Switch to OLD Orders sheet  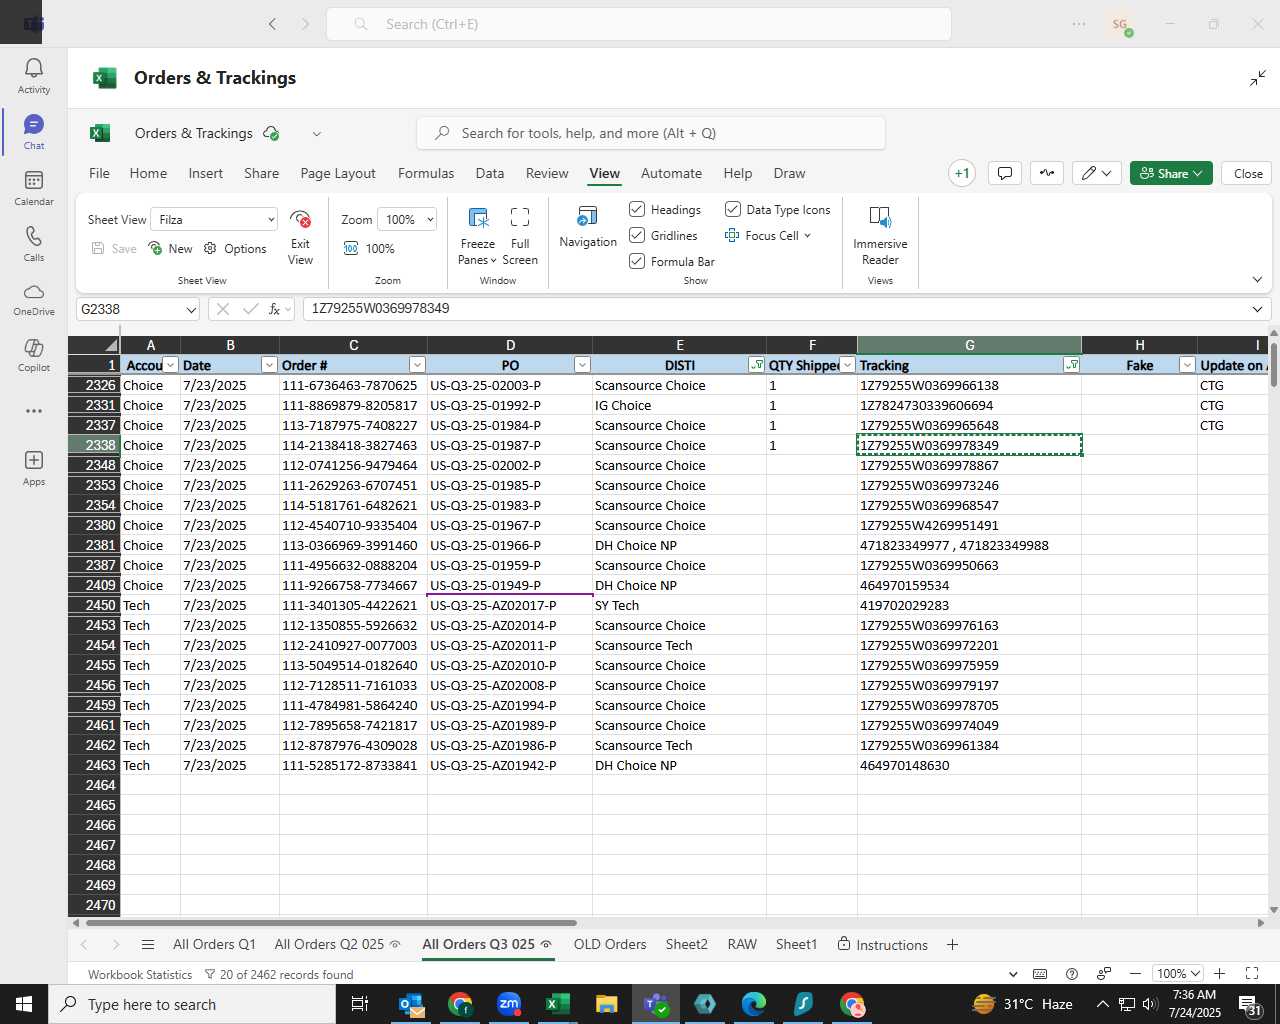[x=610, y=944]
